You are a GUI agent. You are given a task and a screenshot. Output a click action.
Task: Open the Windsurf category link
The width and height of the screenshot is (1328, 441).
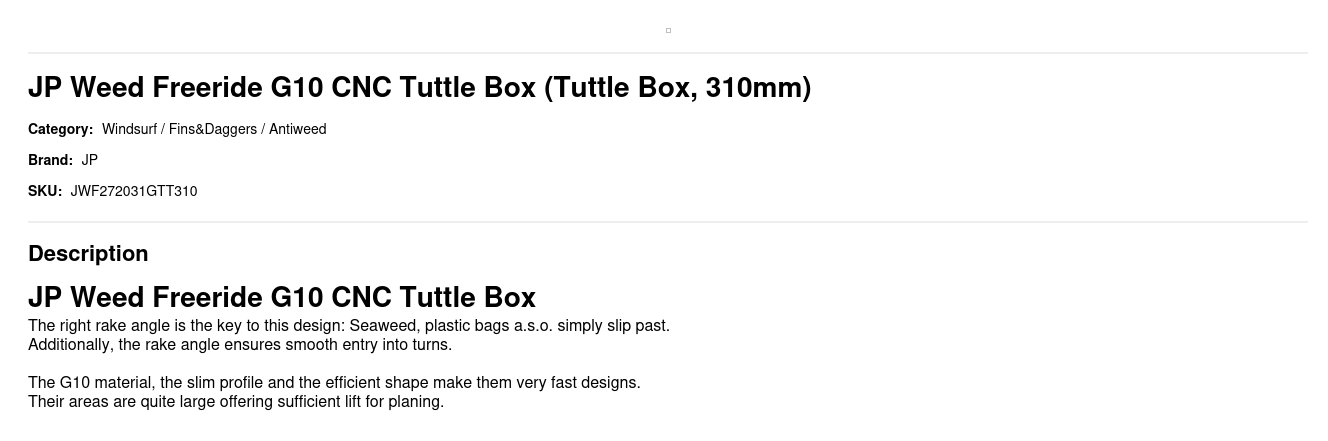click(x=129, y=129)
